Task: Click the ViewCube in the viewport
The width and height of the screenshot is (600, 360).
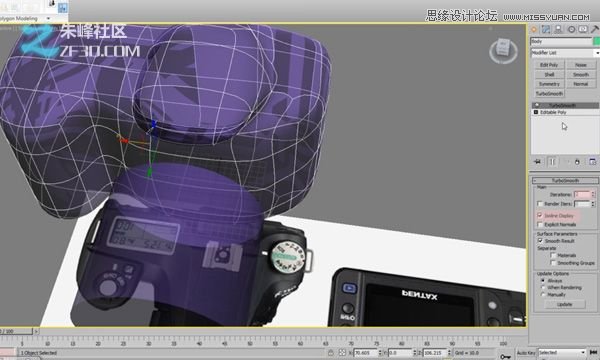Action: (503, 50)
